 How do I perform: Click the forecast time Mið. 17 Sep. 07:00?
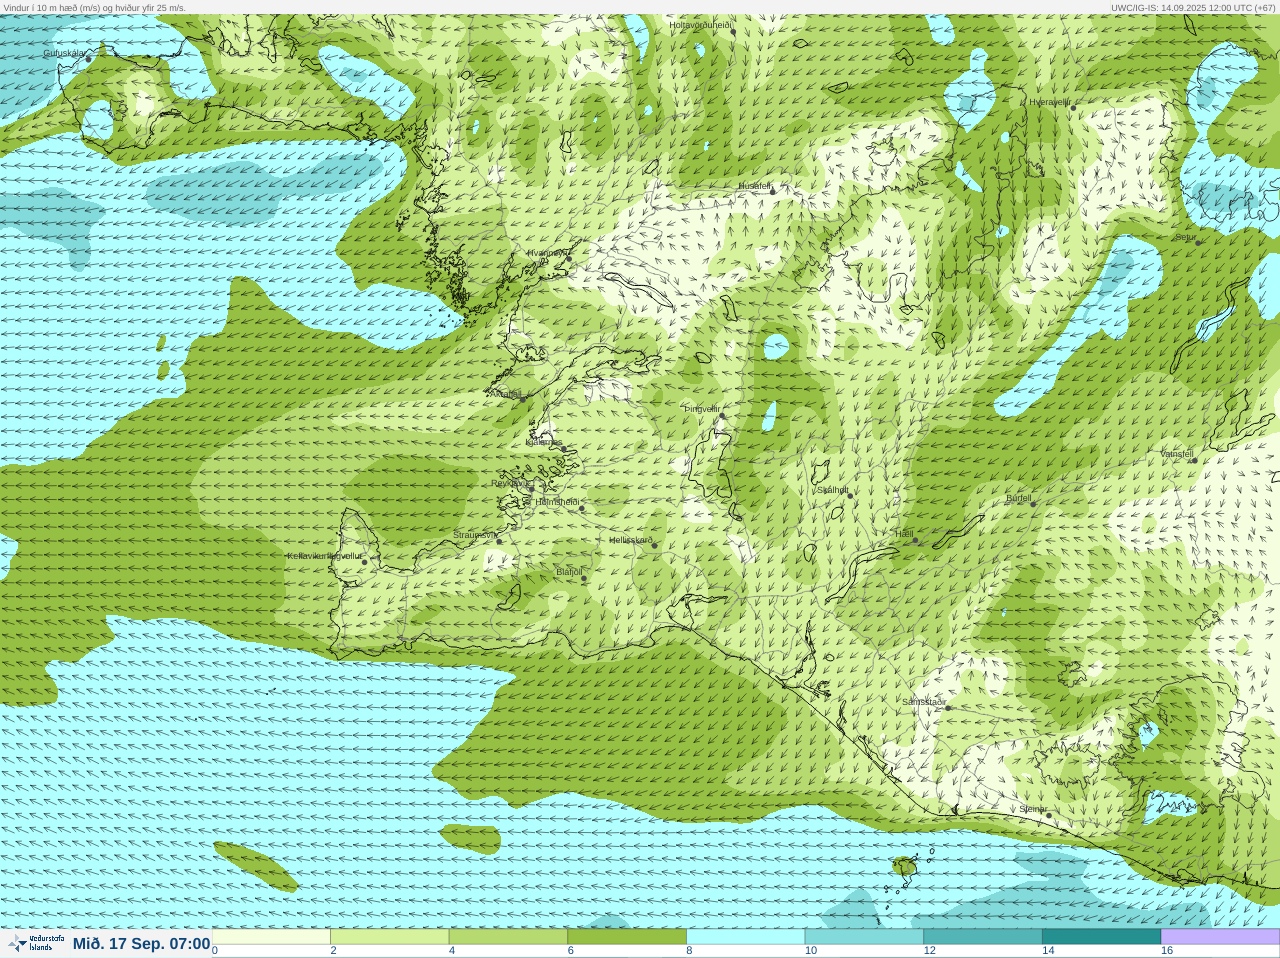click(141, 944)
